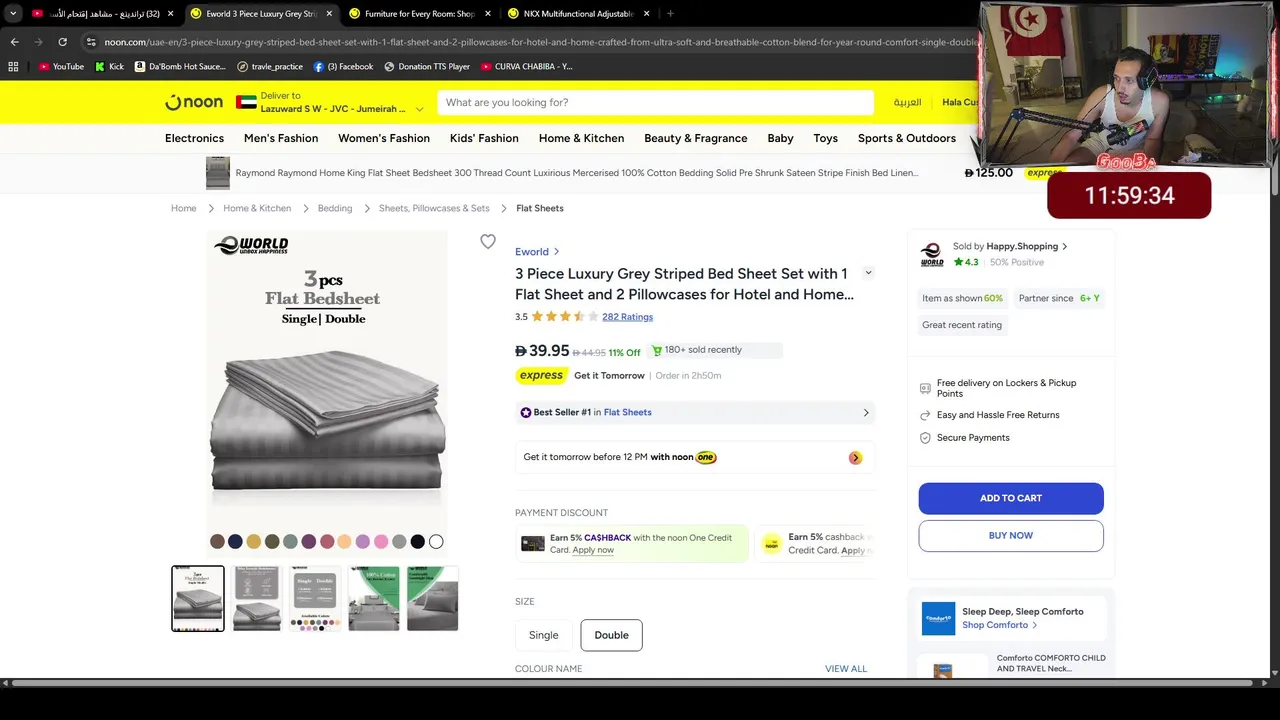Open the 282 Ratings link
The image size is (1280, 720).
pyautogui.click(x=627, y=317)
